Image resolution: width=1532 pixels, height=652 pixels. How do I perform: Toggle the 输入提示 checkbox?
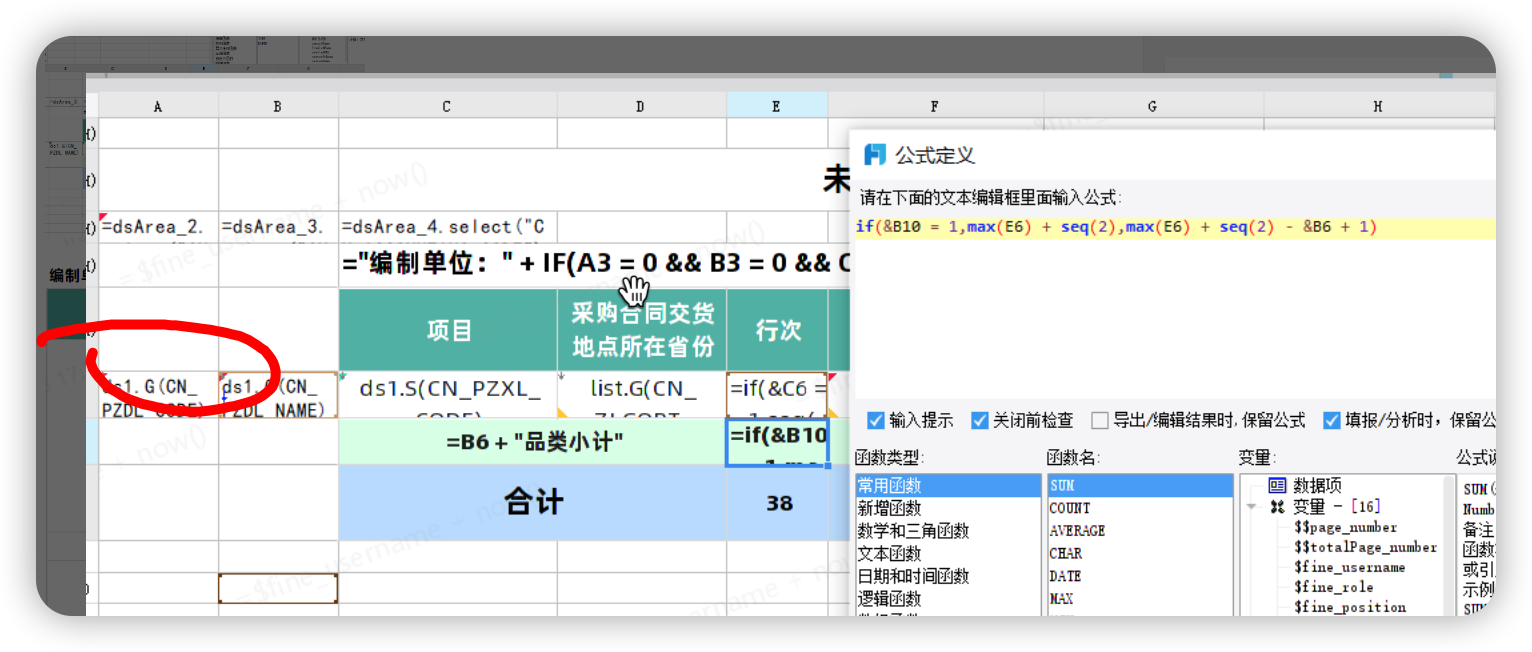coord(876,420)
